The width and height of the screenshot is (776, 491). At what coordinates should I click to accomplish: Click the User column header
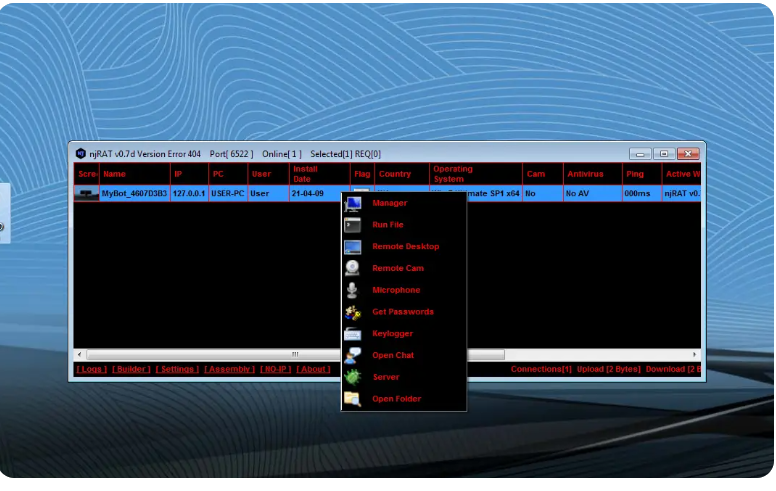[268, 174]
